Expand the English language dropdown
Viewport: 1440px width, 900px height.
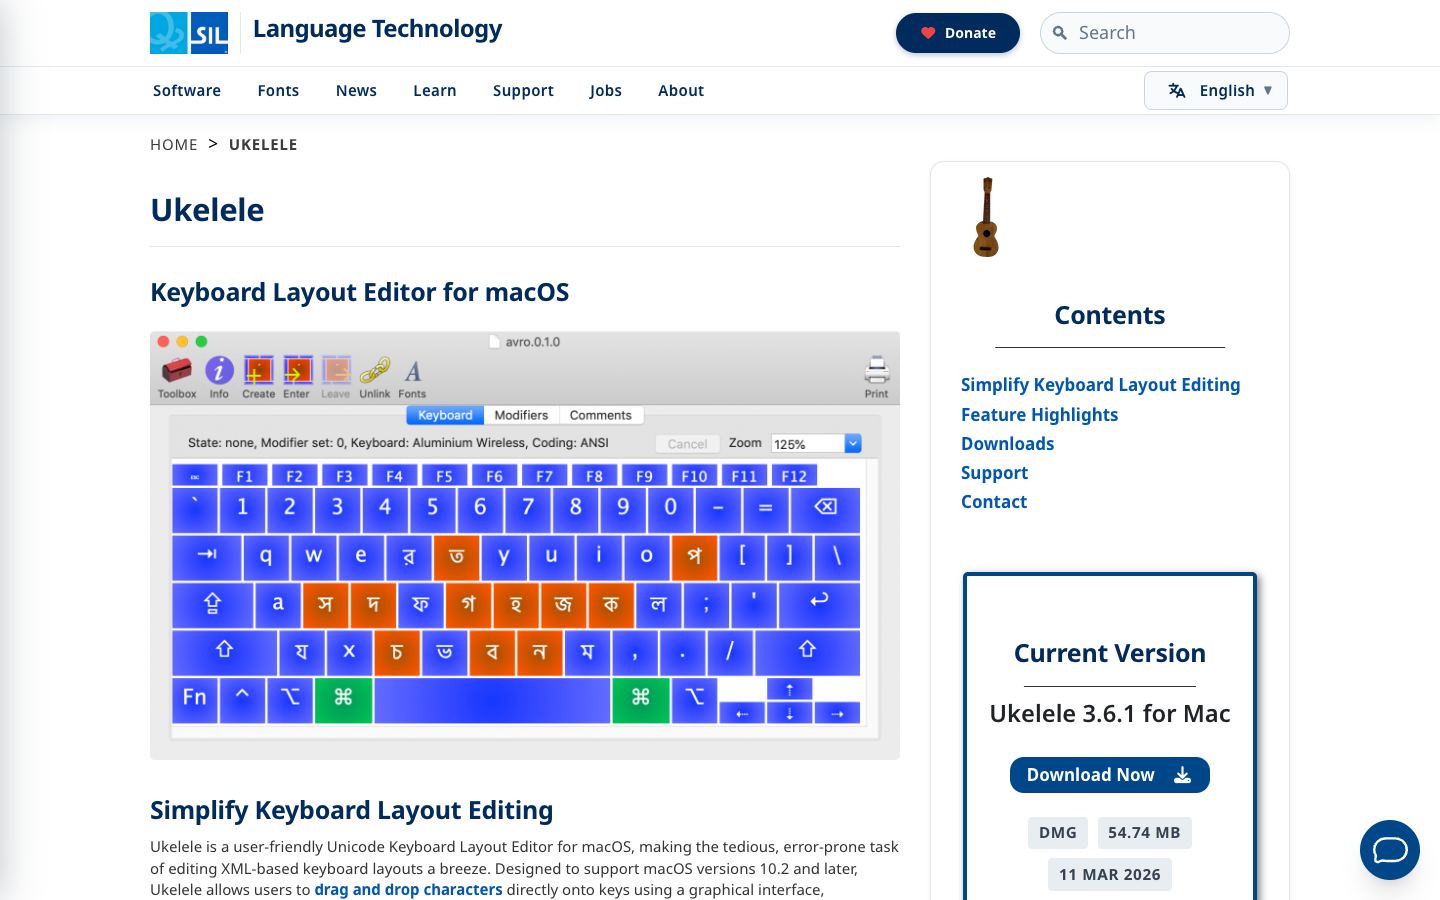pyautogui.click(x=1216, y=91)
